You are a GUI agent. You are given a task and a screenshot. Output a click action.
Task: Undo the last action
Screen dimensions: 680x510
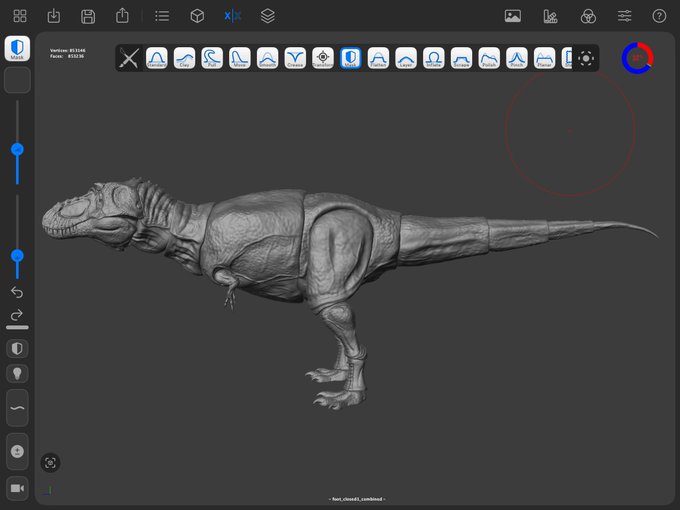[x=17, y=292]
